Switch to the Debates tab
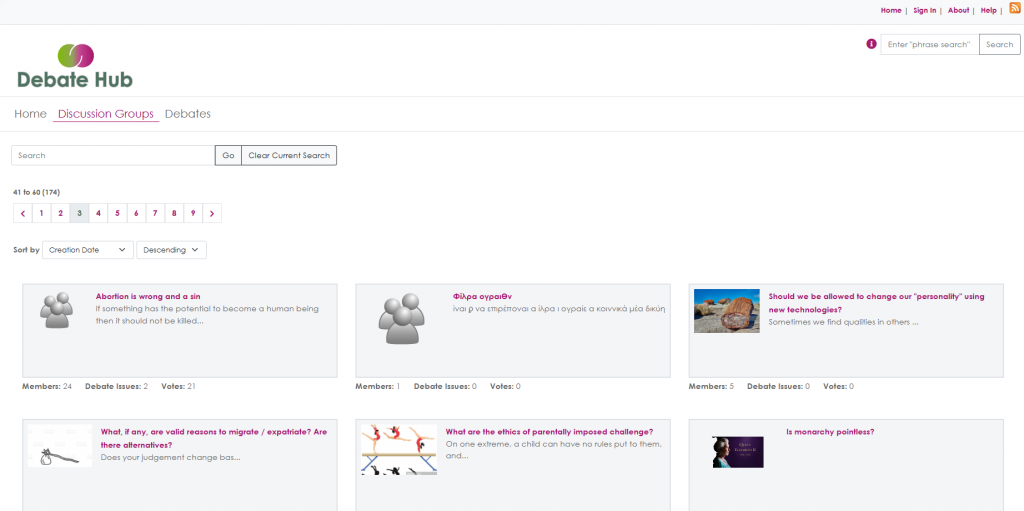This screenshot has height=511, width=1024. 188,114
